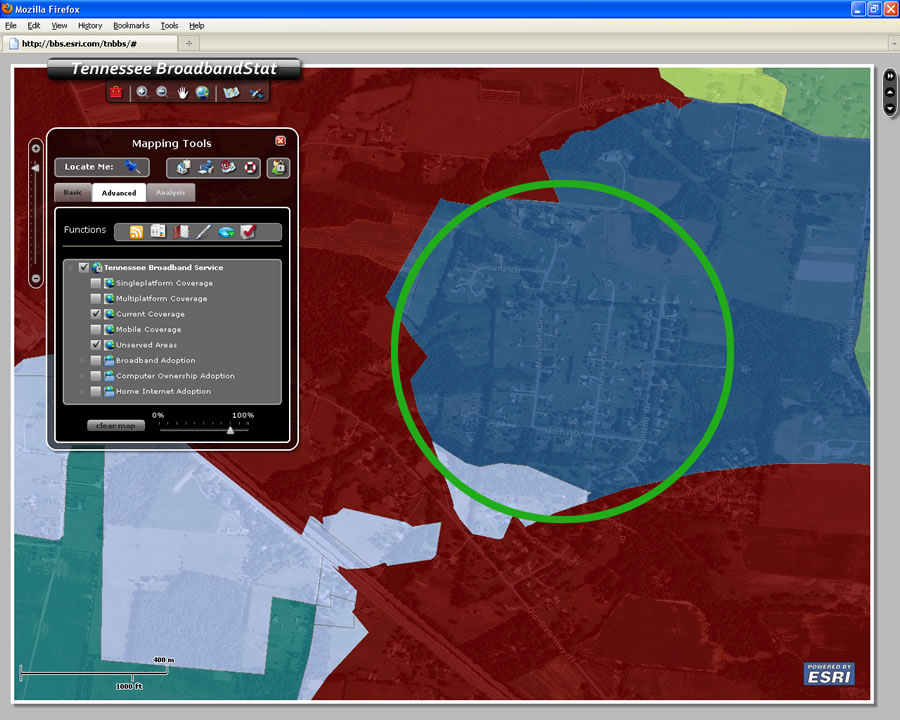
Task: Uncheck Current Coverage checkbox
Action: [x=96, y=314]
